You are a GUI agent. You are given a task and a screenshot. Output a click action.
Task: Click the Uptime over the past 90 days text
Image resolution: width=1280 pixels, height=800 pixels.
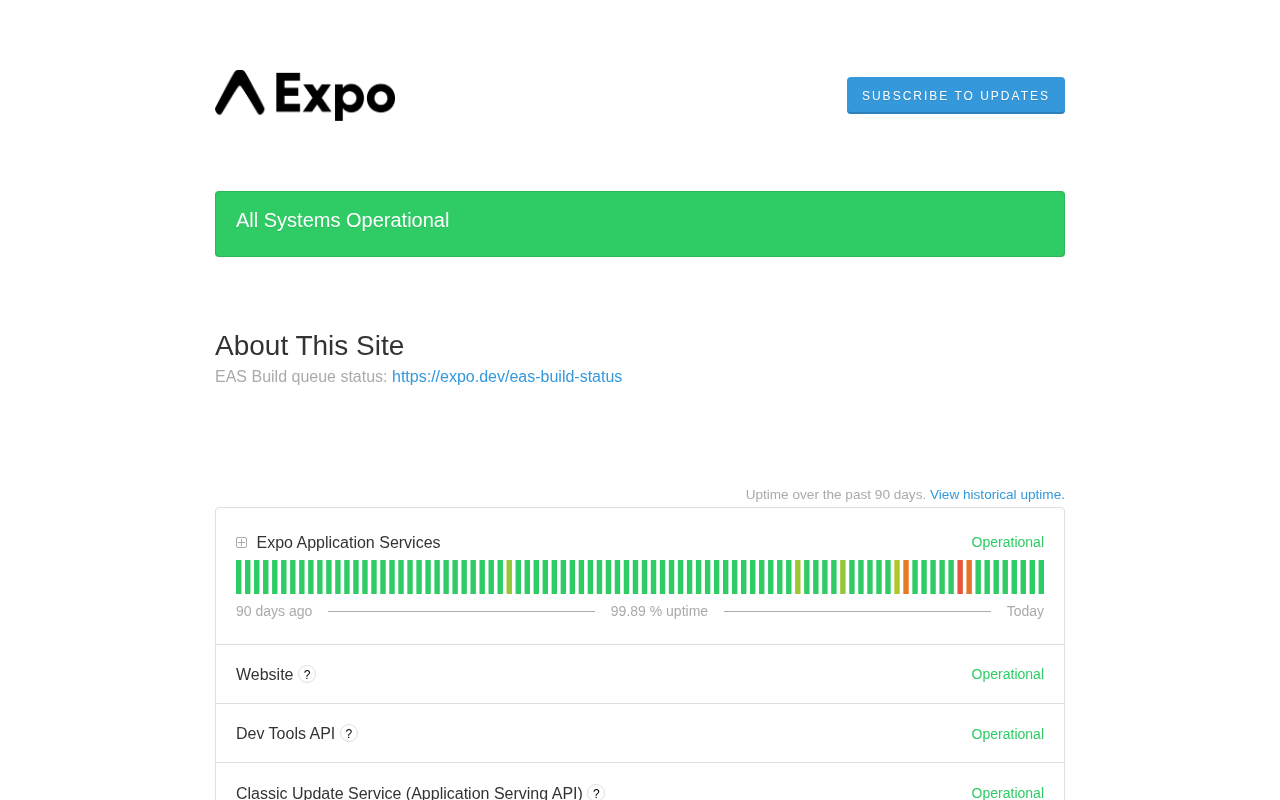tap(836, 495)
